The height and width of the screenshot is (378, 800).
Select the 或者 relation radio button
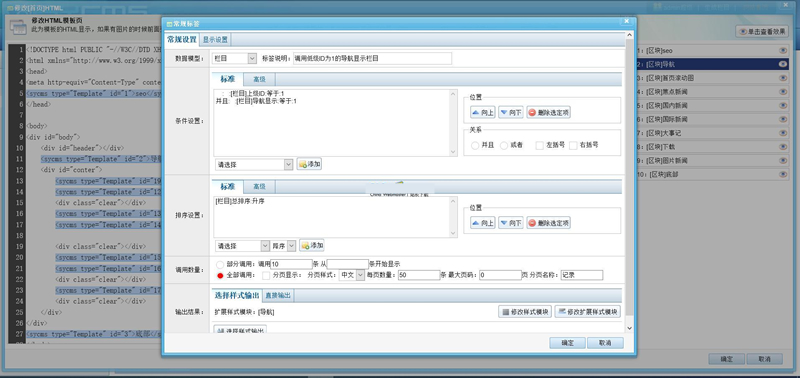(504, 145)
